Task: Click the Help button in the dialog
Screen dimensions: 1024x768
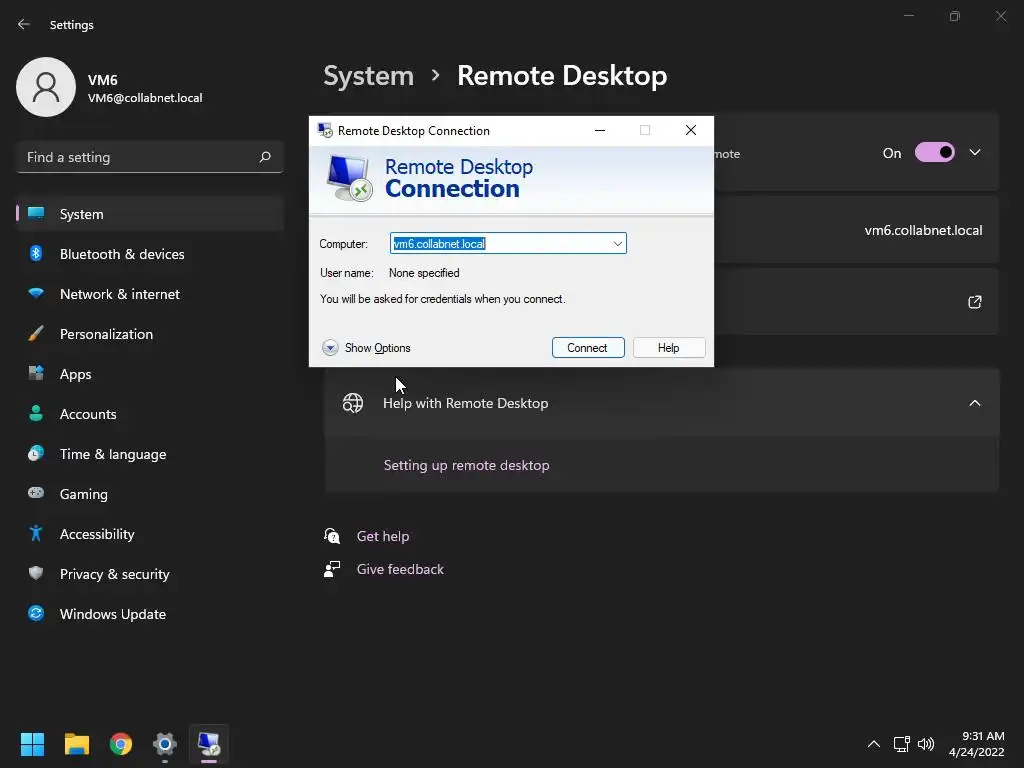Action: tap(669, 347)
